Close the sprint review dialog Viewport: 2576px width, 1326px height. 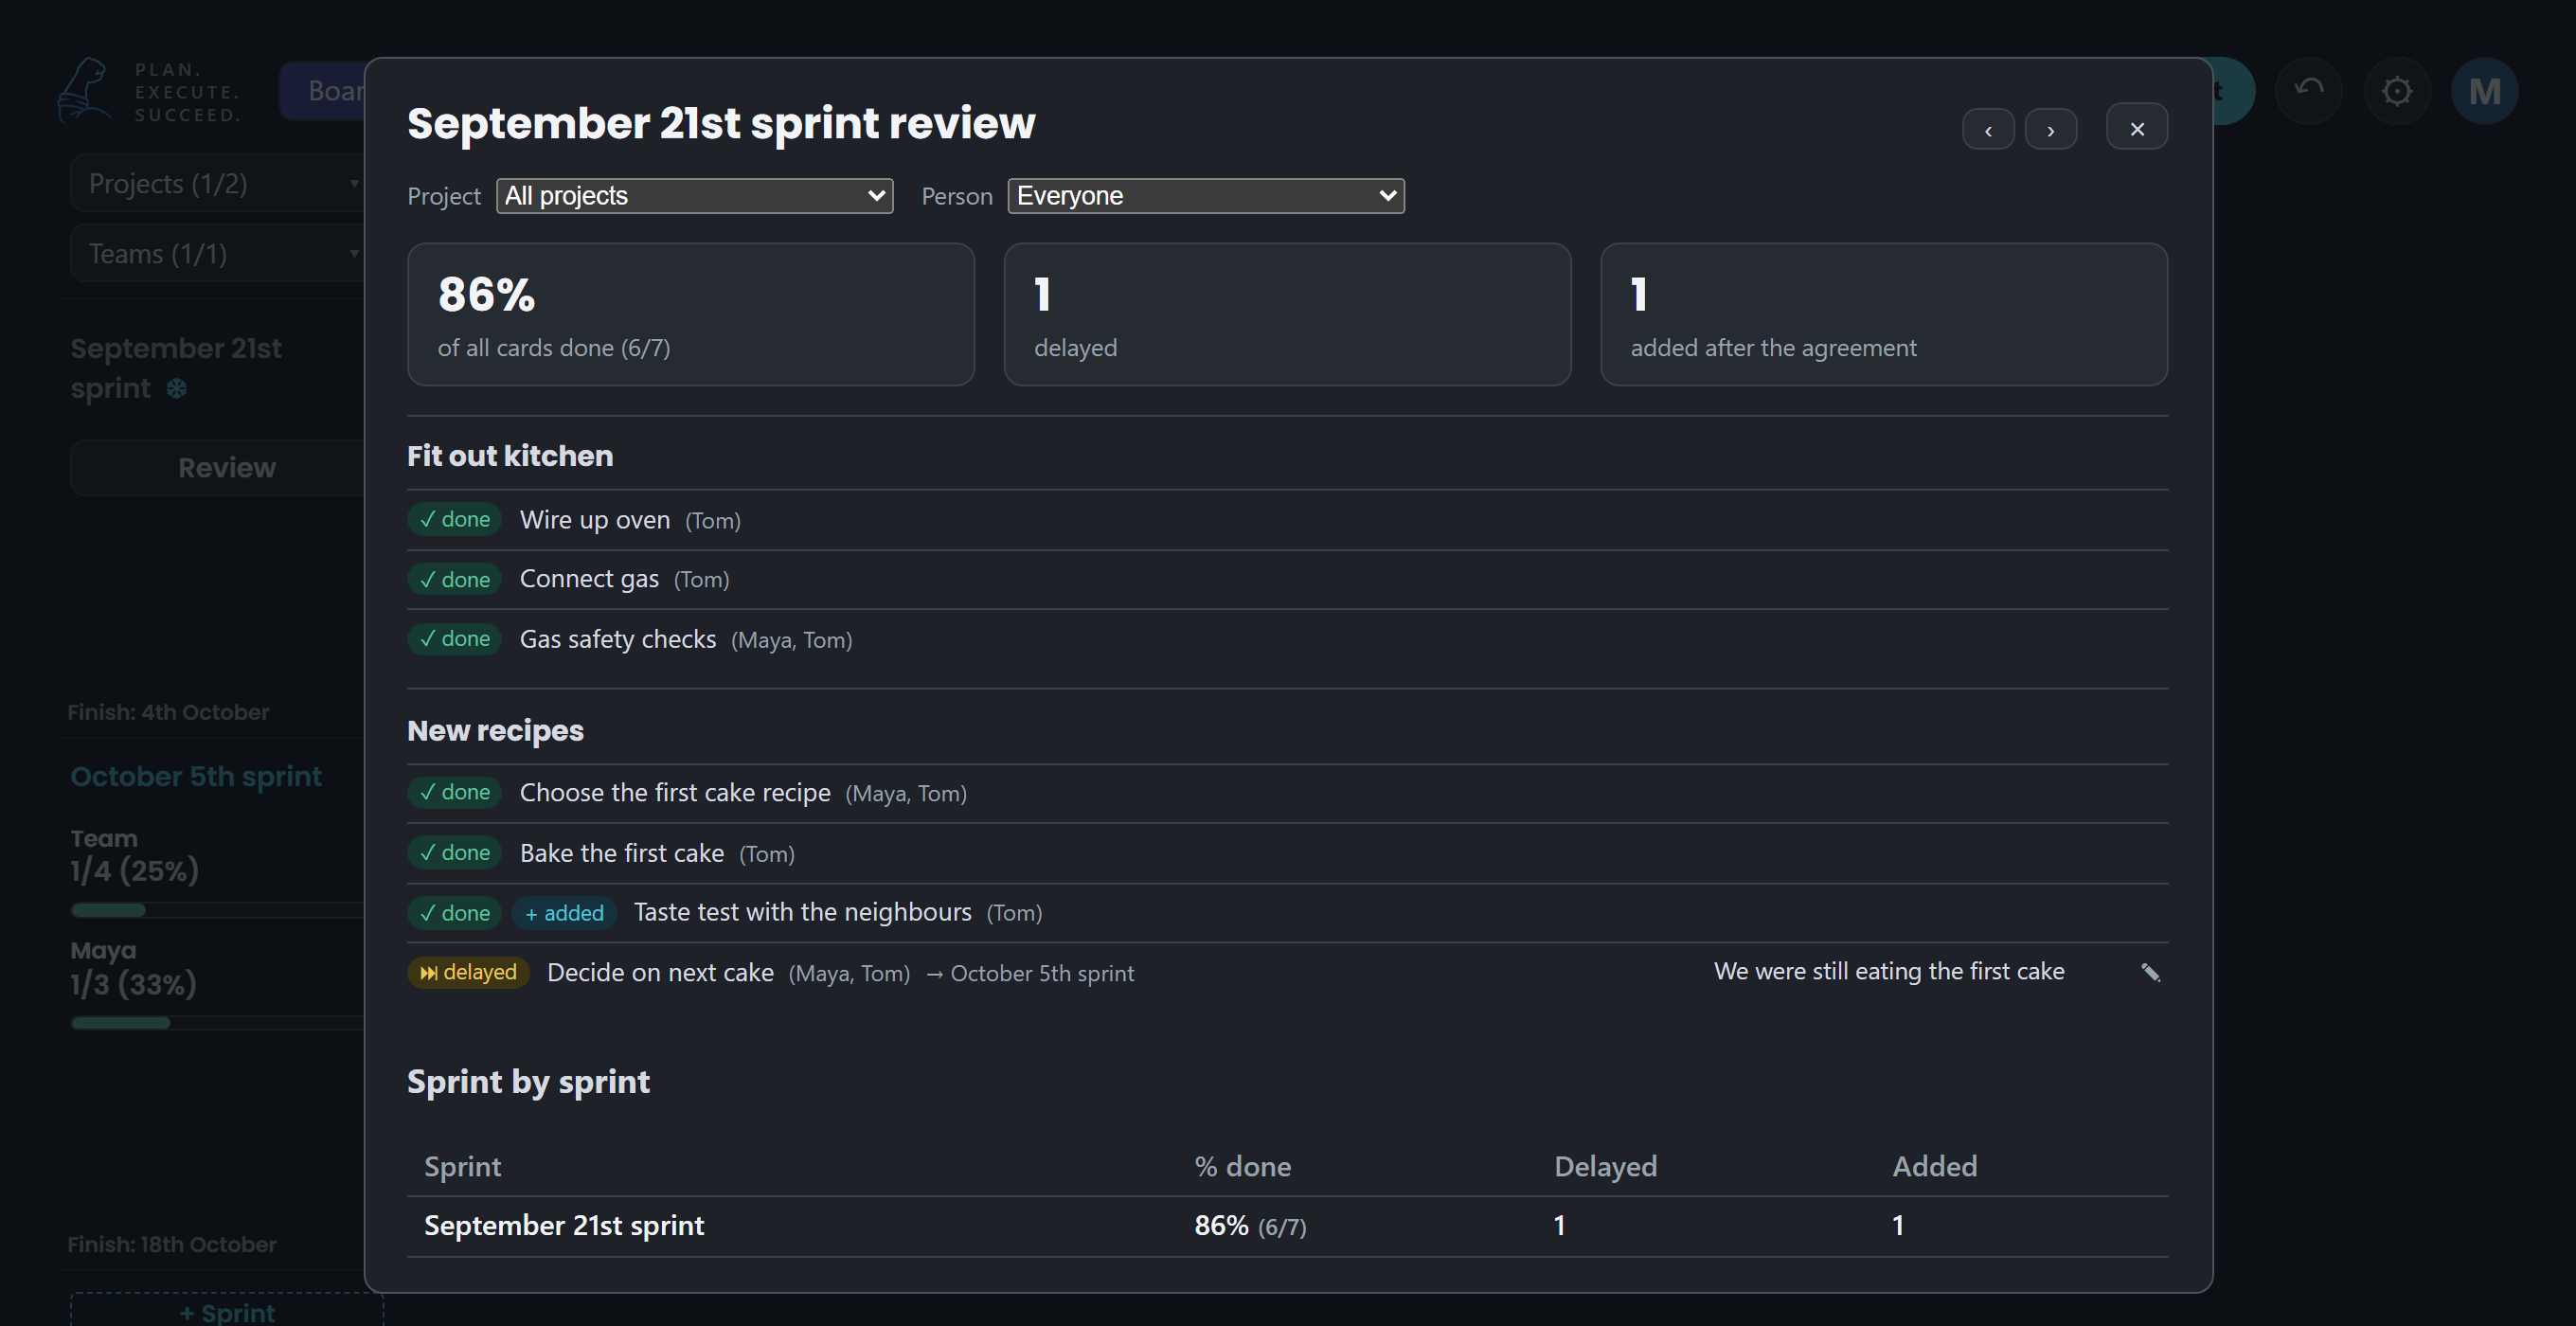tap(2137, 128)
